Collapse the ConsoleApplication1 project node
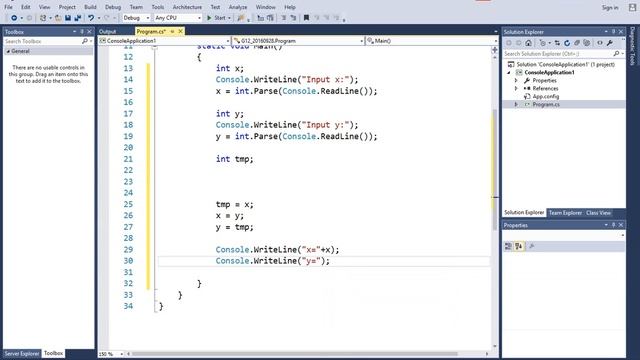The width and height of the screenshot is (640, 360). tap(509, 73)
